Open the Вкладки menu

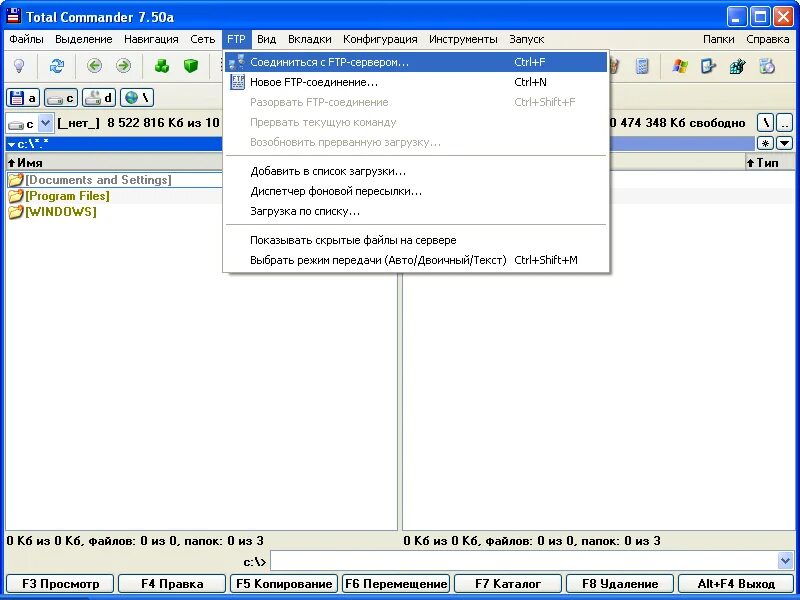pos(310,39)
